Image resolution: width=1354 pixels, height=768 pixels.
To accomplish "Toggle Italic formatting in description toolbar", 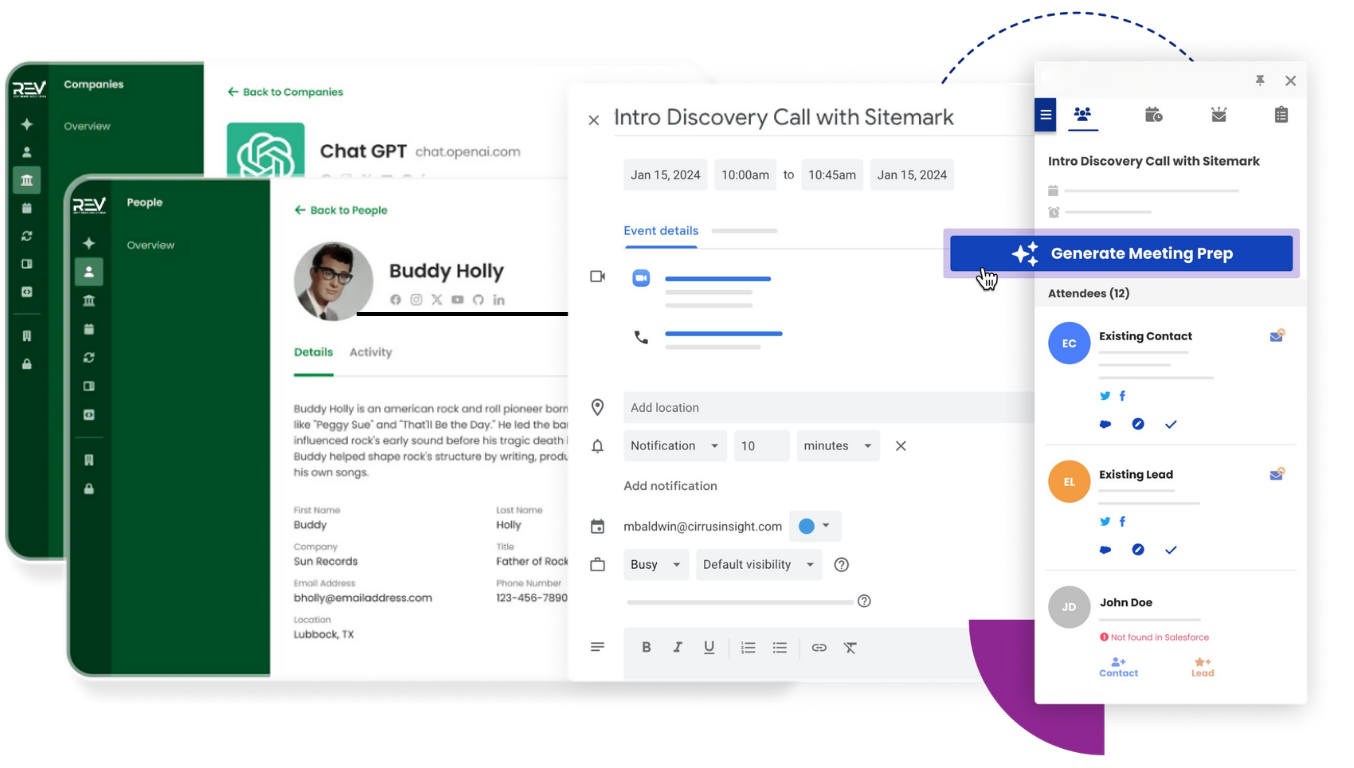I will coord(678,648).
